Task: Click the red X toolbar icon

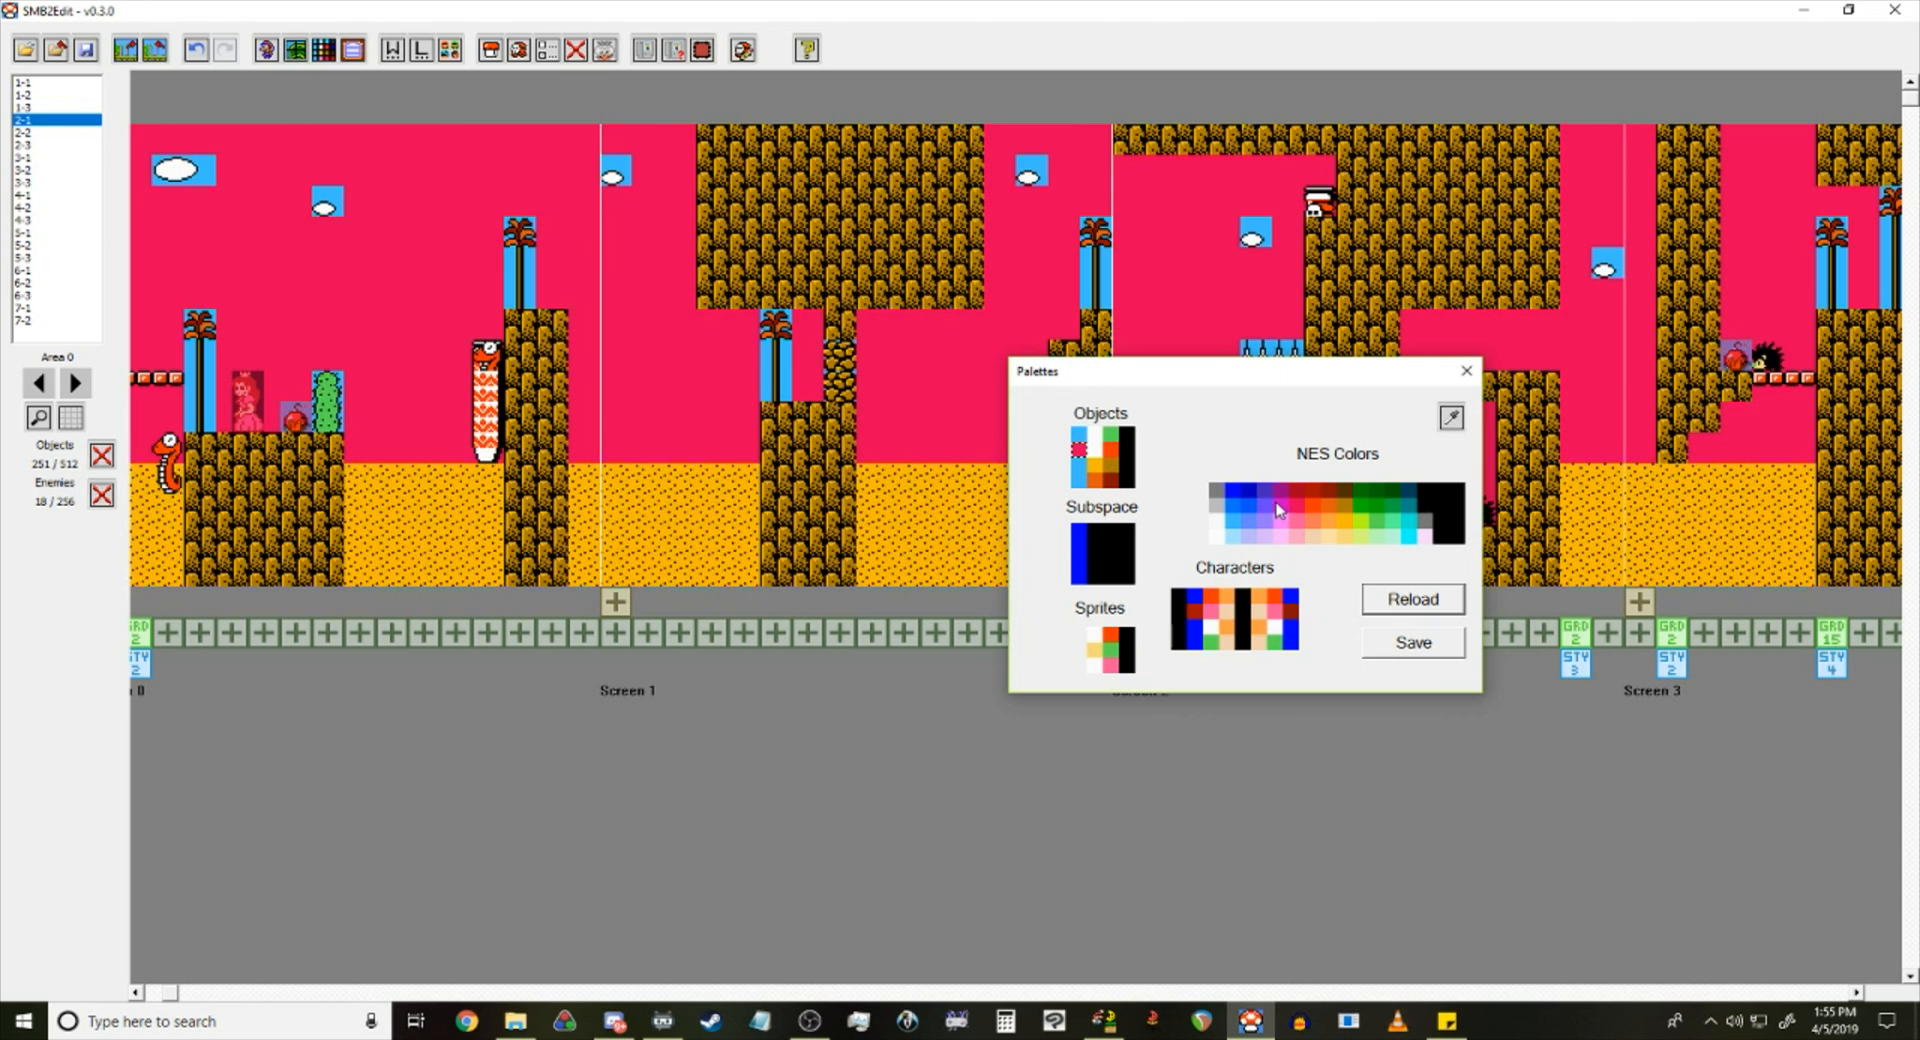Action: coord(576,50)
